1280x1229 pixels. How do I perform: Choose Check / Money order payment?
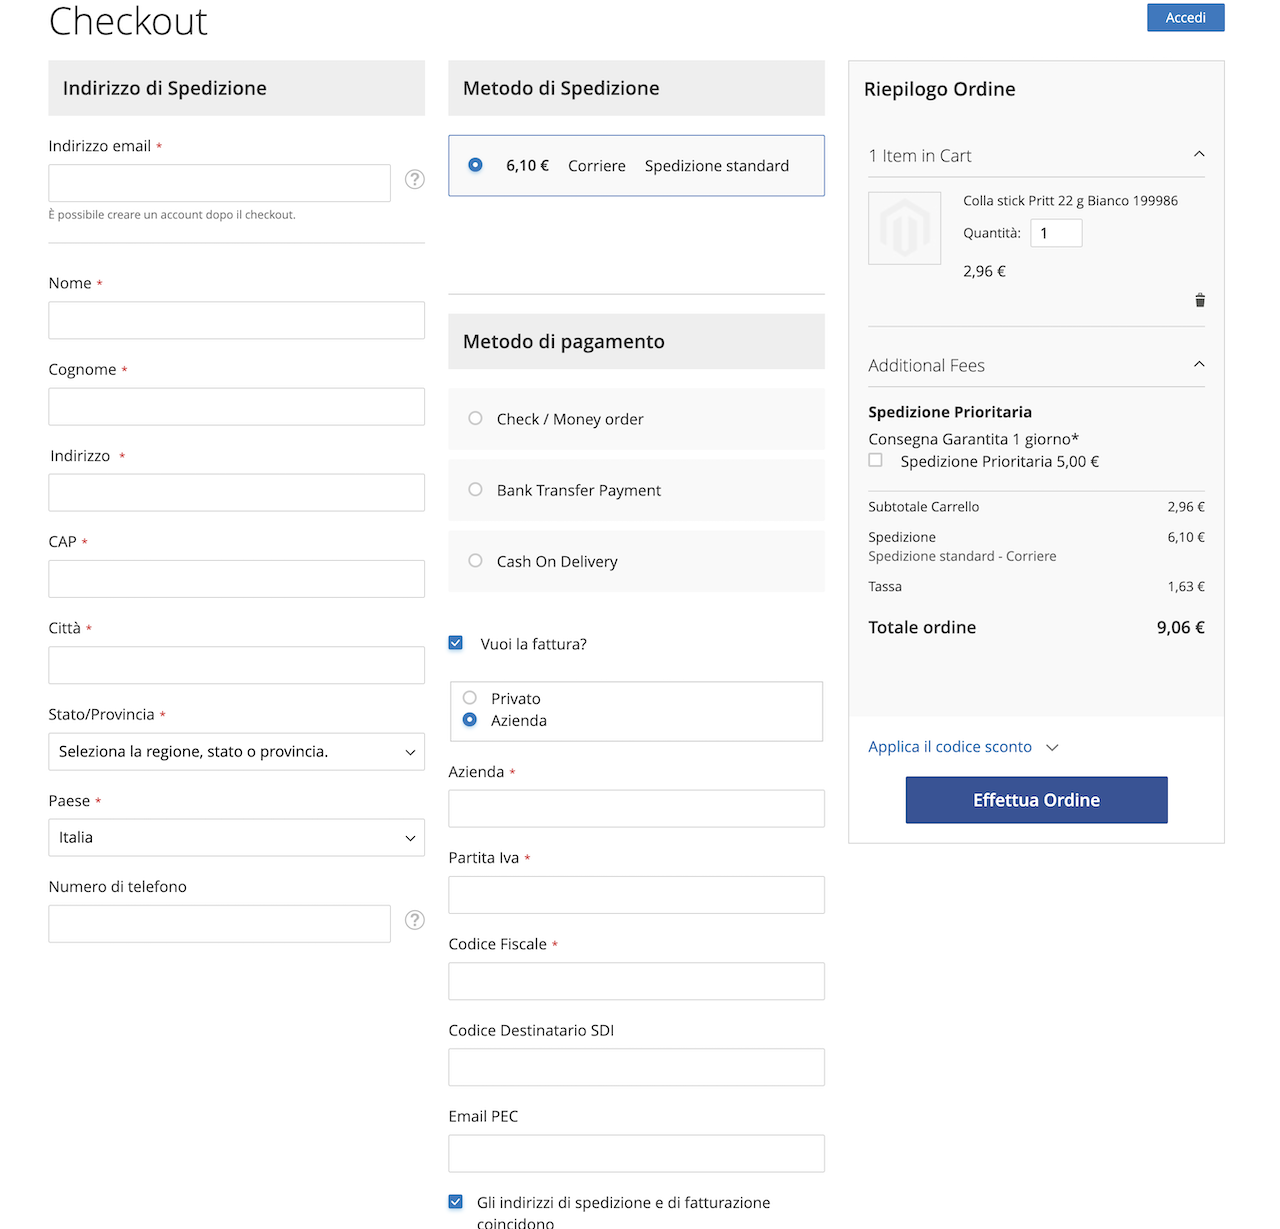(x=475, y=418)
